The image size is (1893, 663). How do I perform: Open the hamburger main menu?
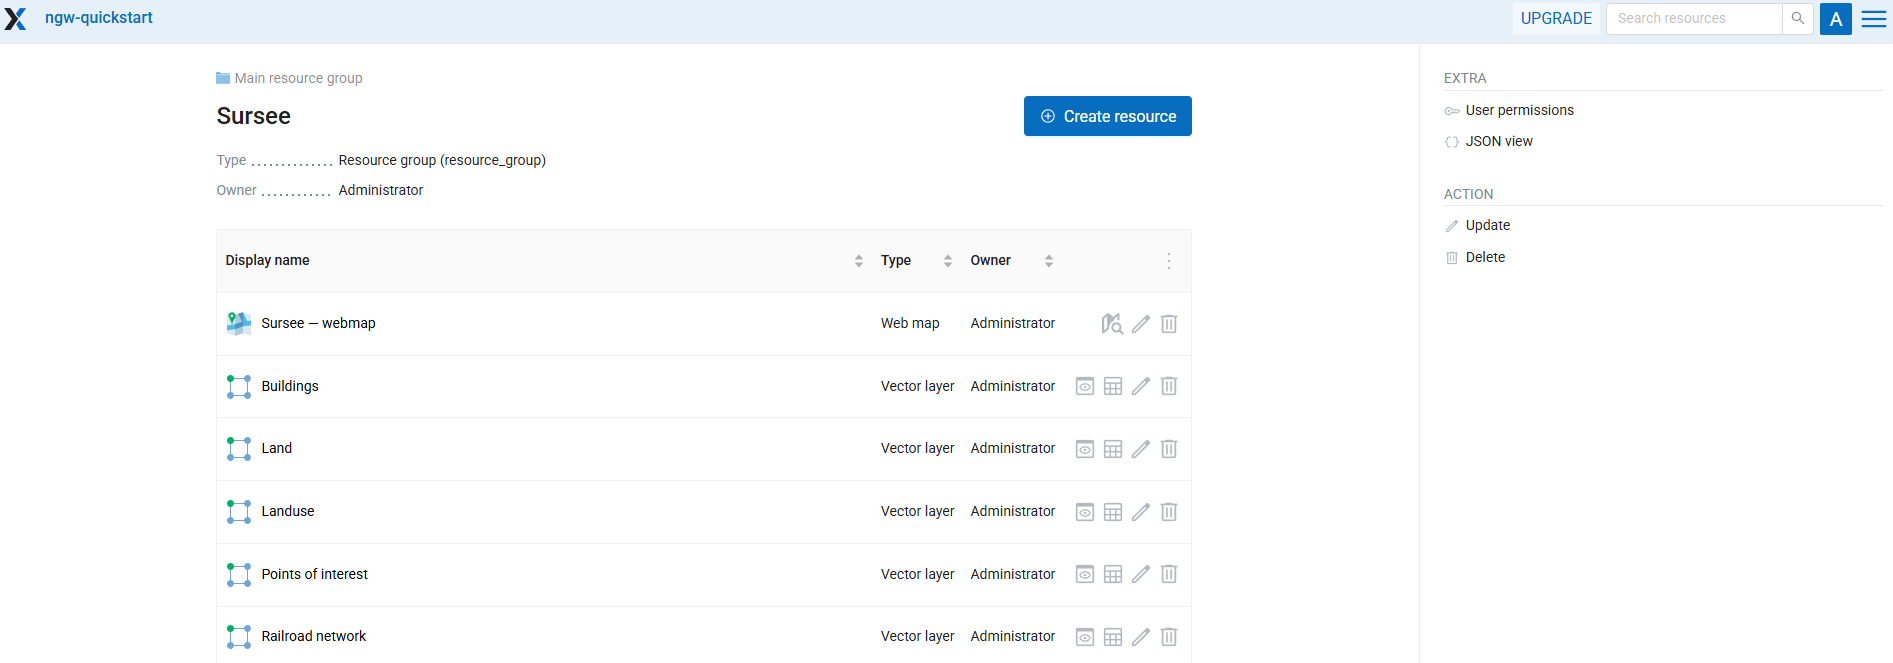pos(1873,19)
